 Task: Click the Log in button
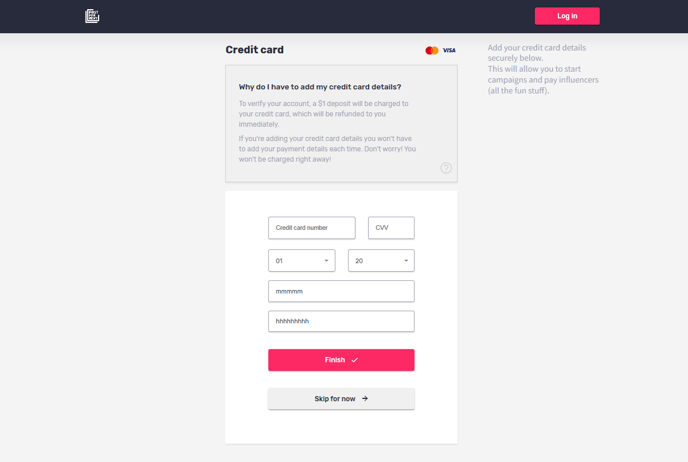click(x=567, y=16)
